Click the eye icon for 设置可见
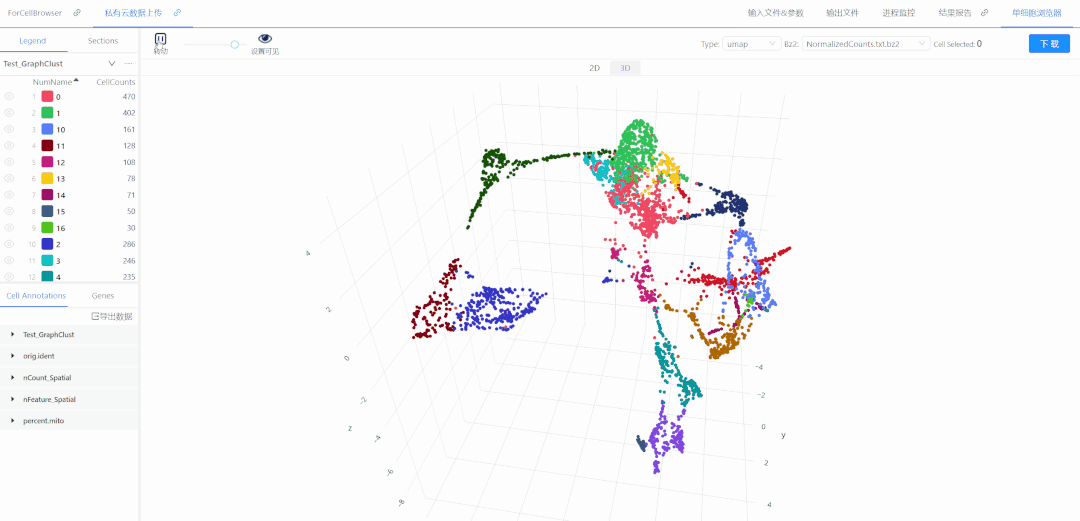The image size is (1080, 521). 265,39
